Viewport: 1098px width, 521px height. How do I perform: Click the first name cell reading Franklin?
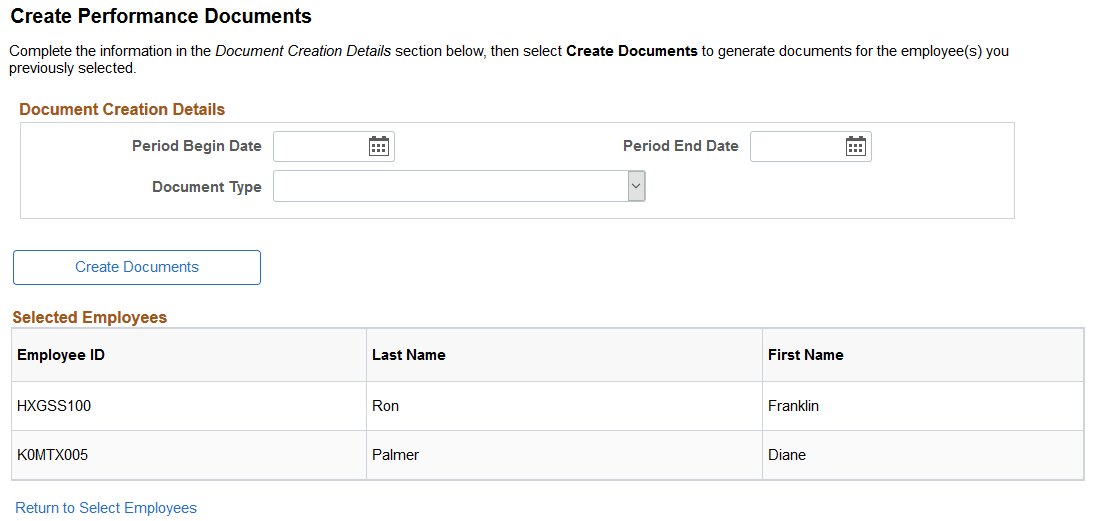pos(794,406)
